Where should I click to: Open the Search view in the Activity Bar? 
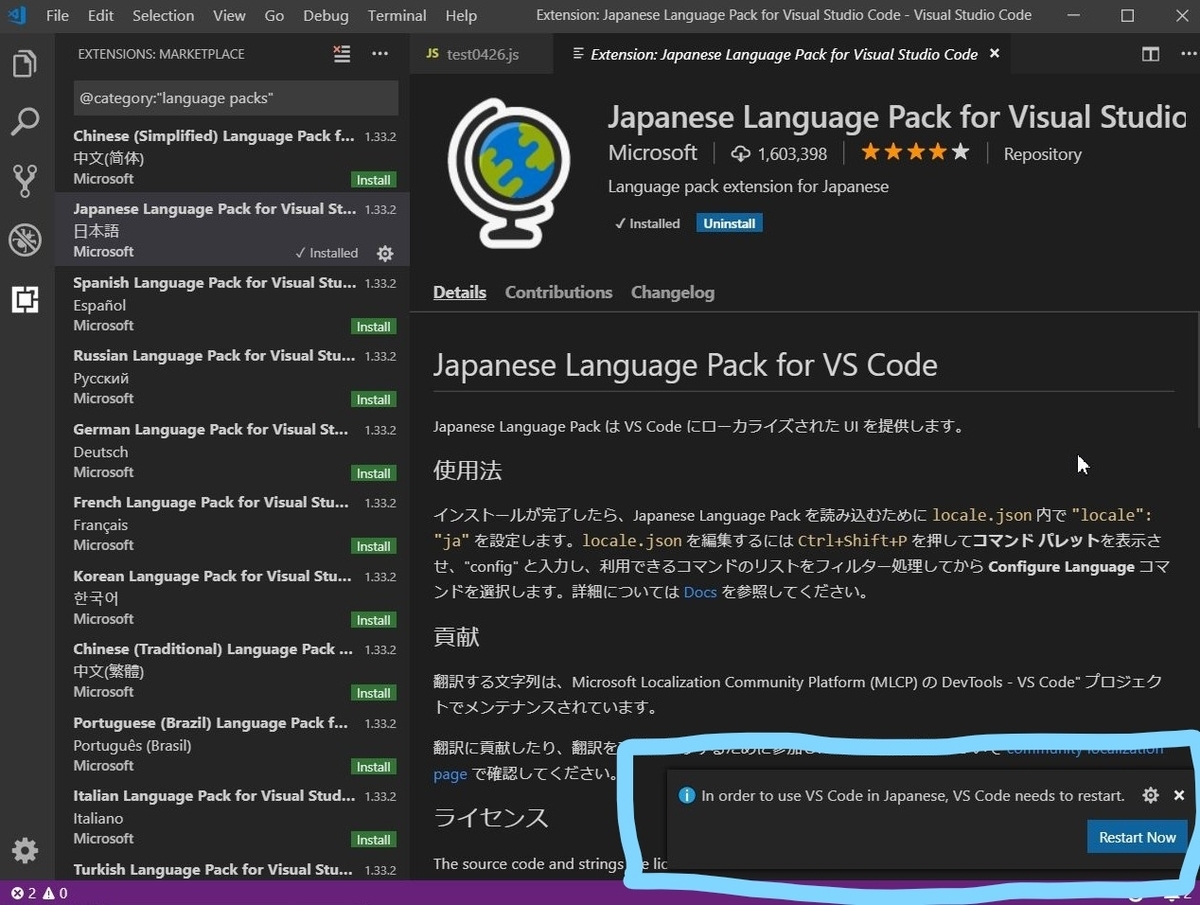[25, 121]
